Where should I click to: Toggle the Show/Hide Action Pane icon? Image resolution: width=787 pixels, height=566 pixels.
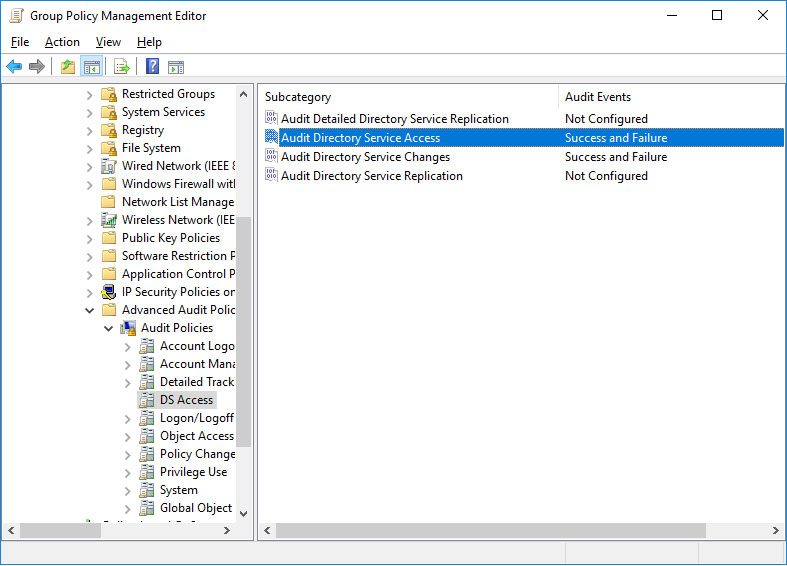(176, 67)
